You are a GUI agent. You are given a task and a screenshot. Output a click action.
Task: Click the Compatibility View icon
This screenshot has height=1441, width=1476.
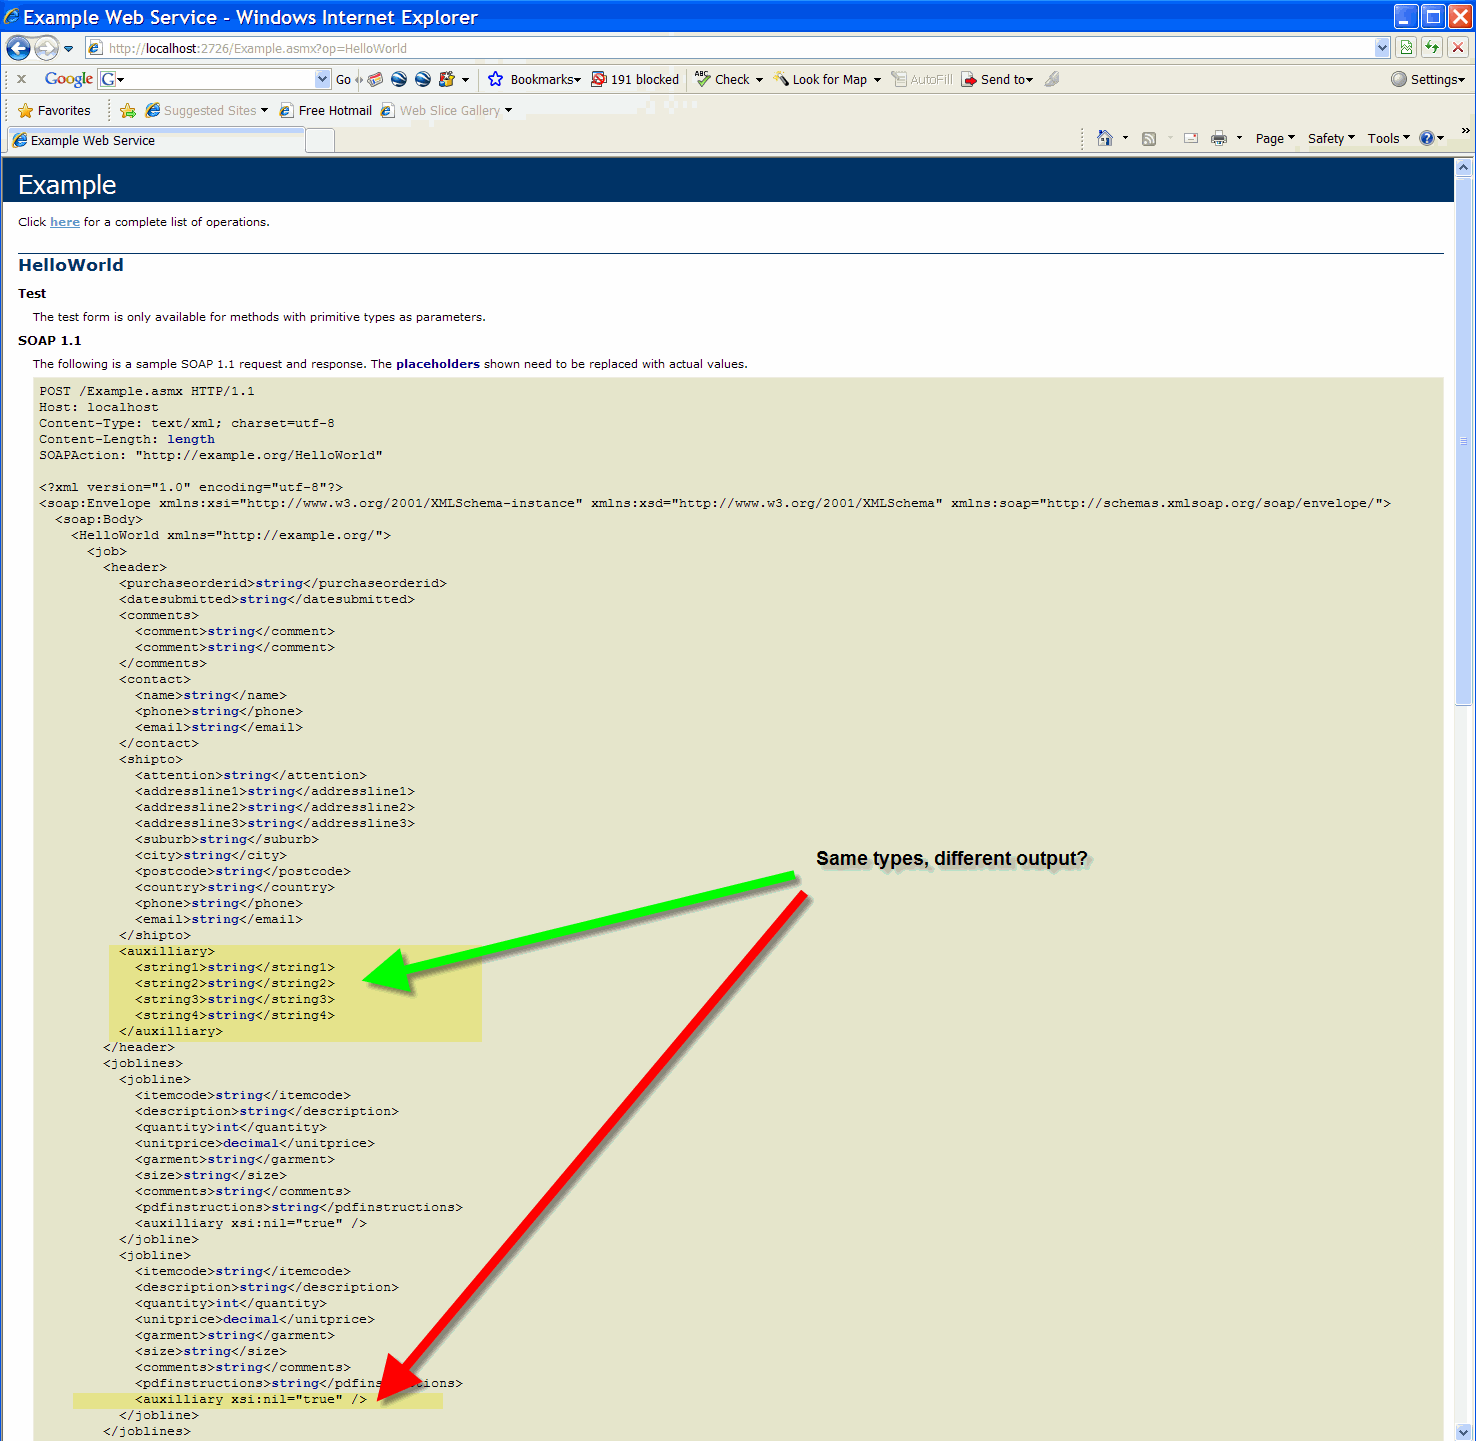click(x=1406, y=48)
